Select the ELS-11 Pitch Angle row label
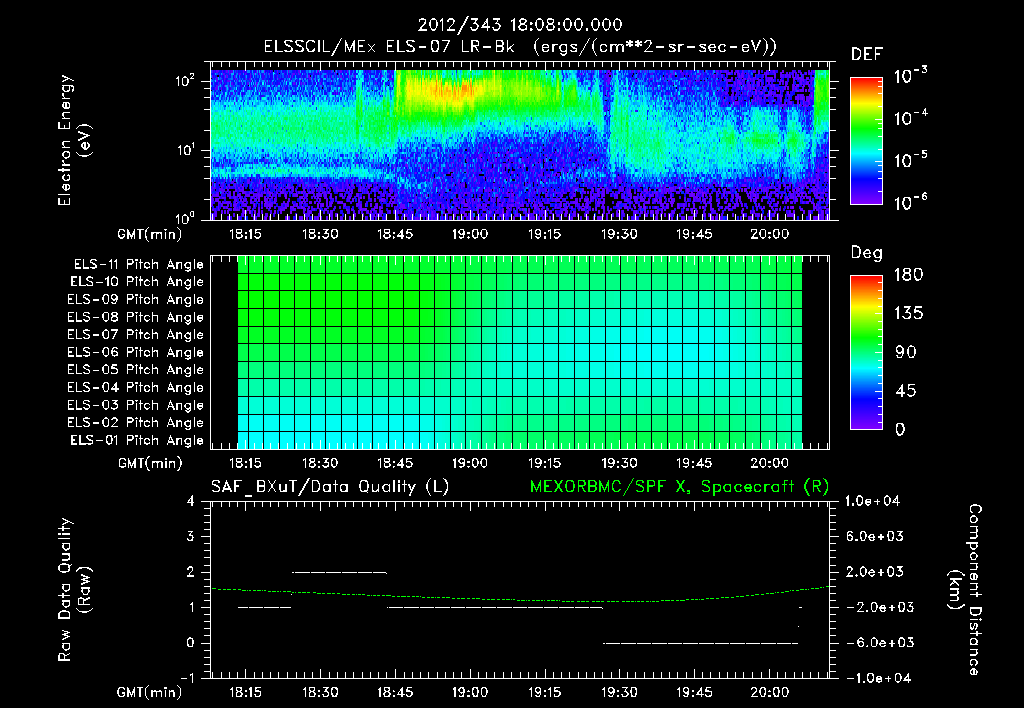Viewport: 1024px width, 708px height. click(138, 265)
